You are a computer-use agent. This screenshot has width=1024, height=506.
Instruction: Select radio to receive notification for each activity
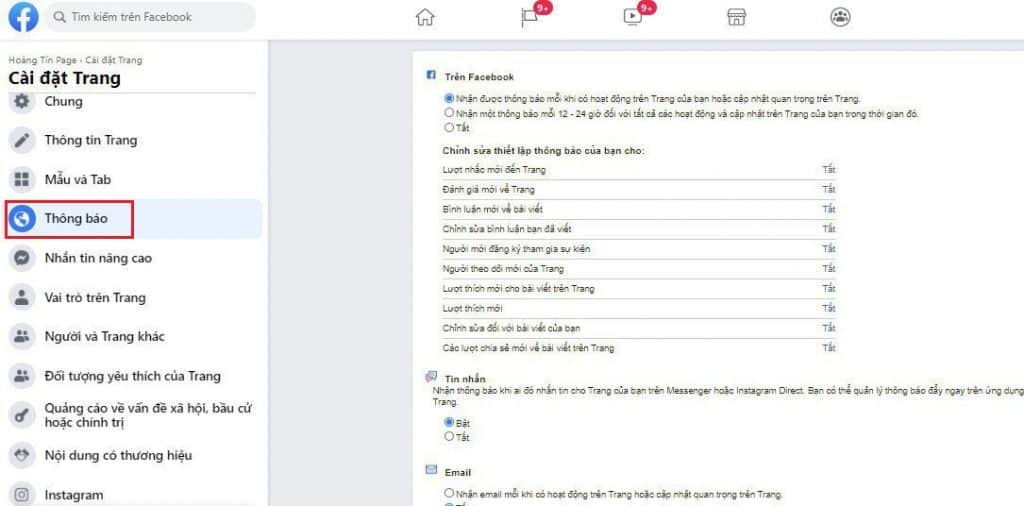pos(449,99)
